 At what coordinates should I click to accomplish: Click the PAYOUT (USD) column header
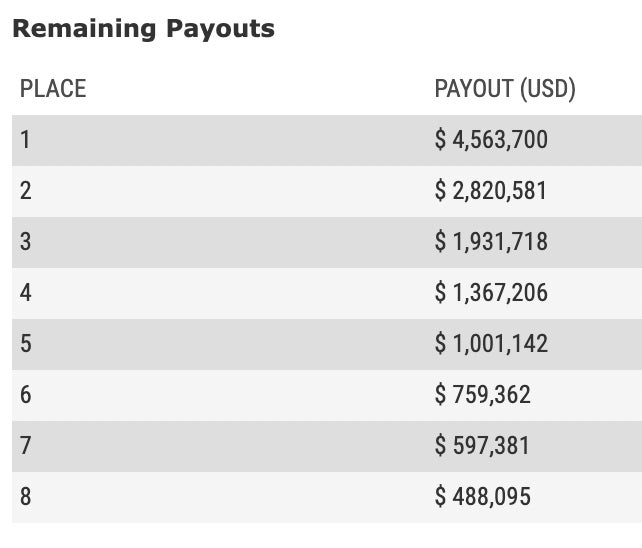[505, 89]
